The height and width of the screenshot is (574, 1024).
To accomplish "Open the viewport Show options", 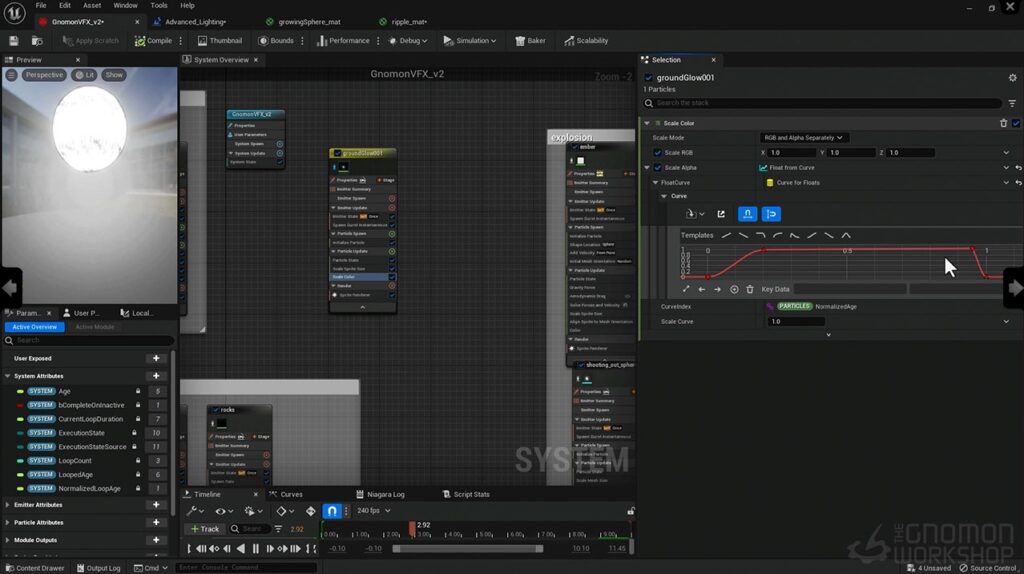I will click(x=114, y=75).
